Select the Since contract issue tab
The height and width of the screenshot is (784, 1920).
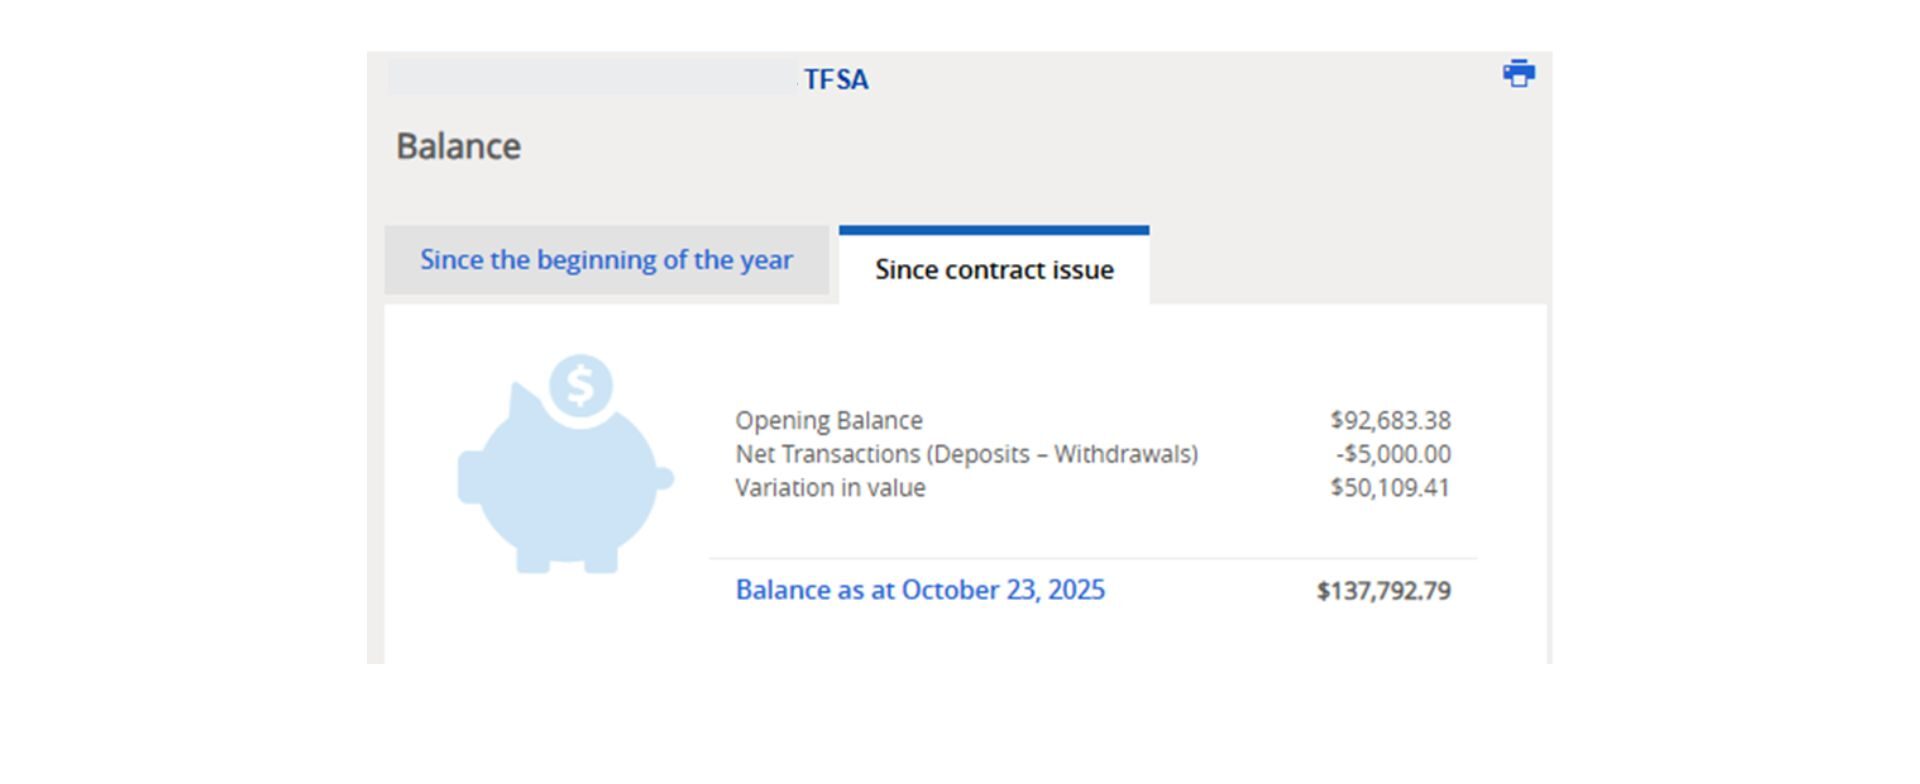(994, 270)
